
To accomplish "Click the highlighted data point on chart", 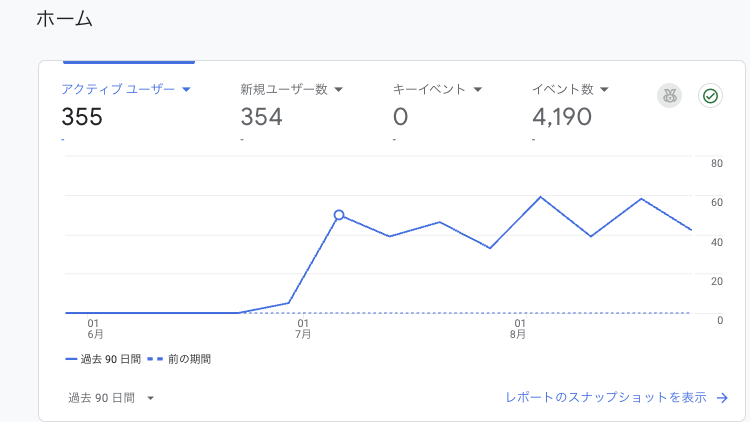I will 339,215.
